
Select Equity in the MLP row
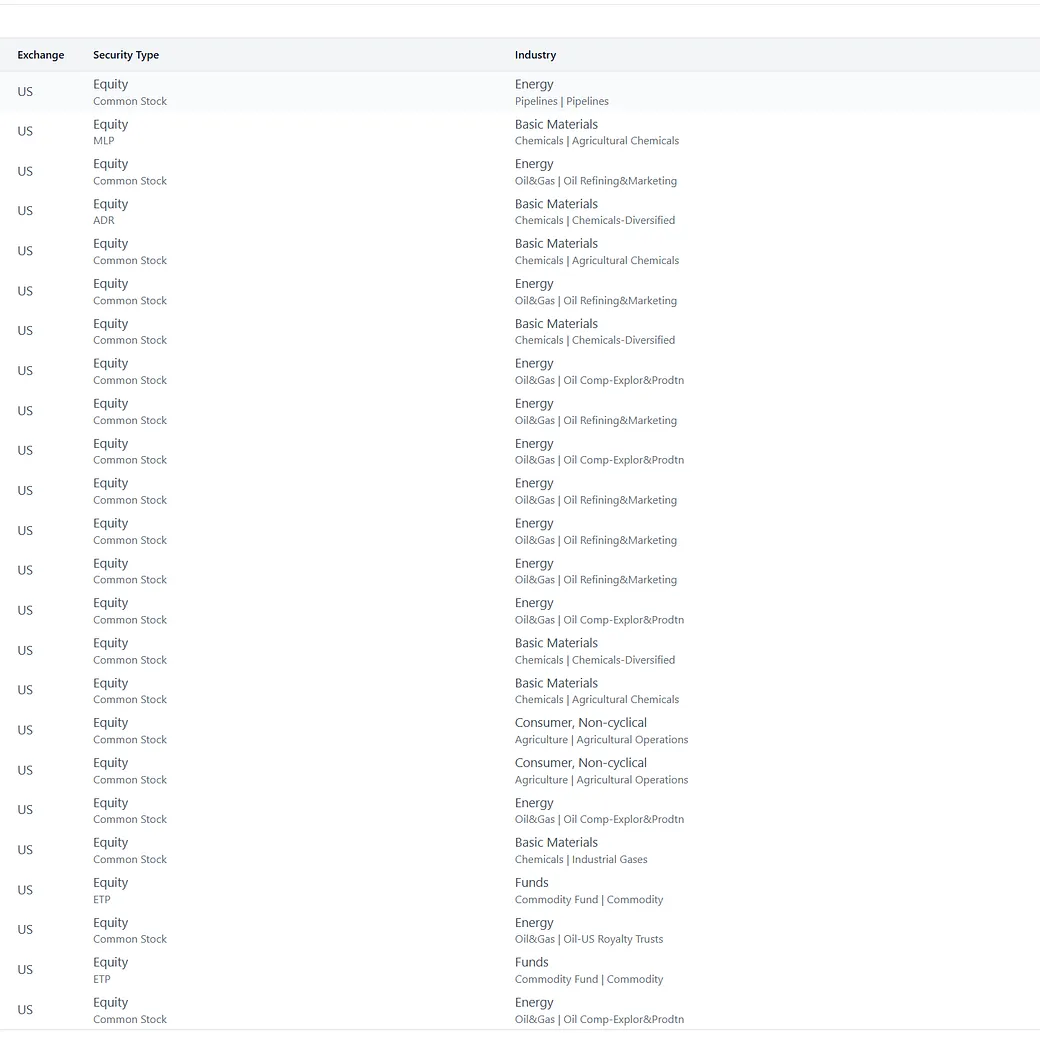(111, 125)
